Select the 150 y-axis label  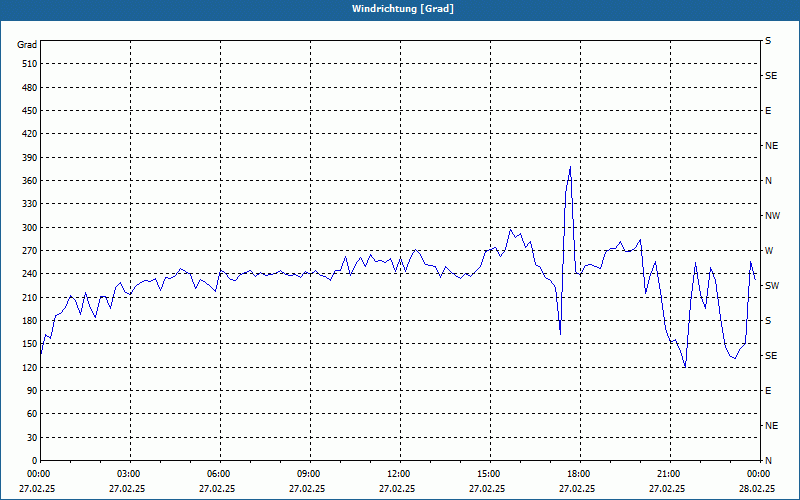click(30, 344)
